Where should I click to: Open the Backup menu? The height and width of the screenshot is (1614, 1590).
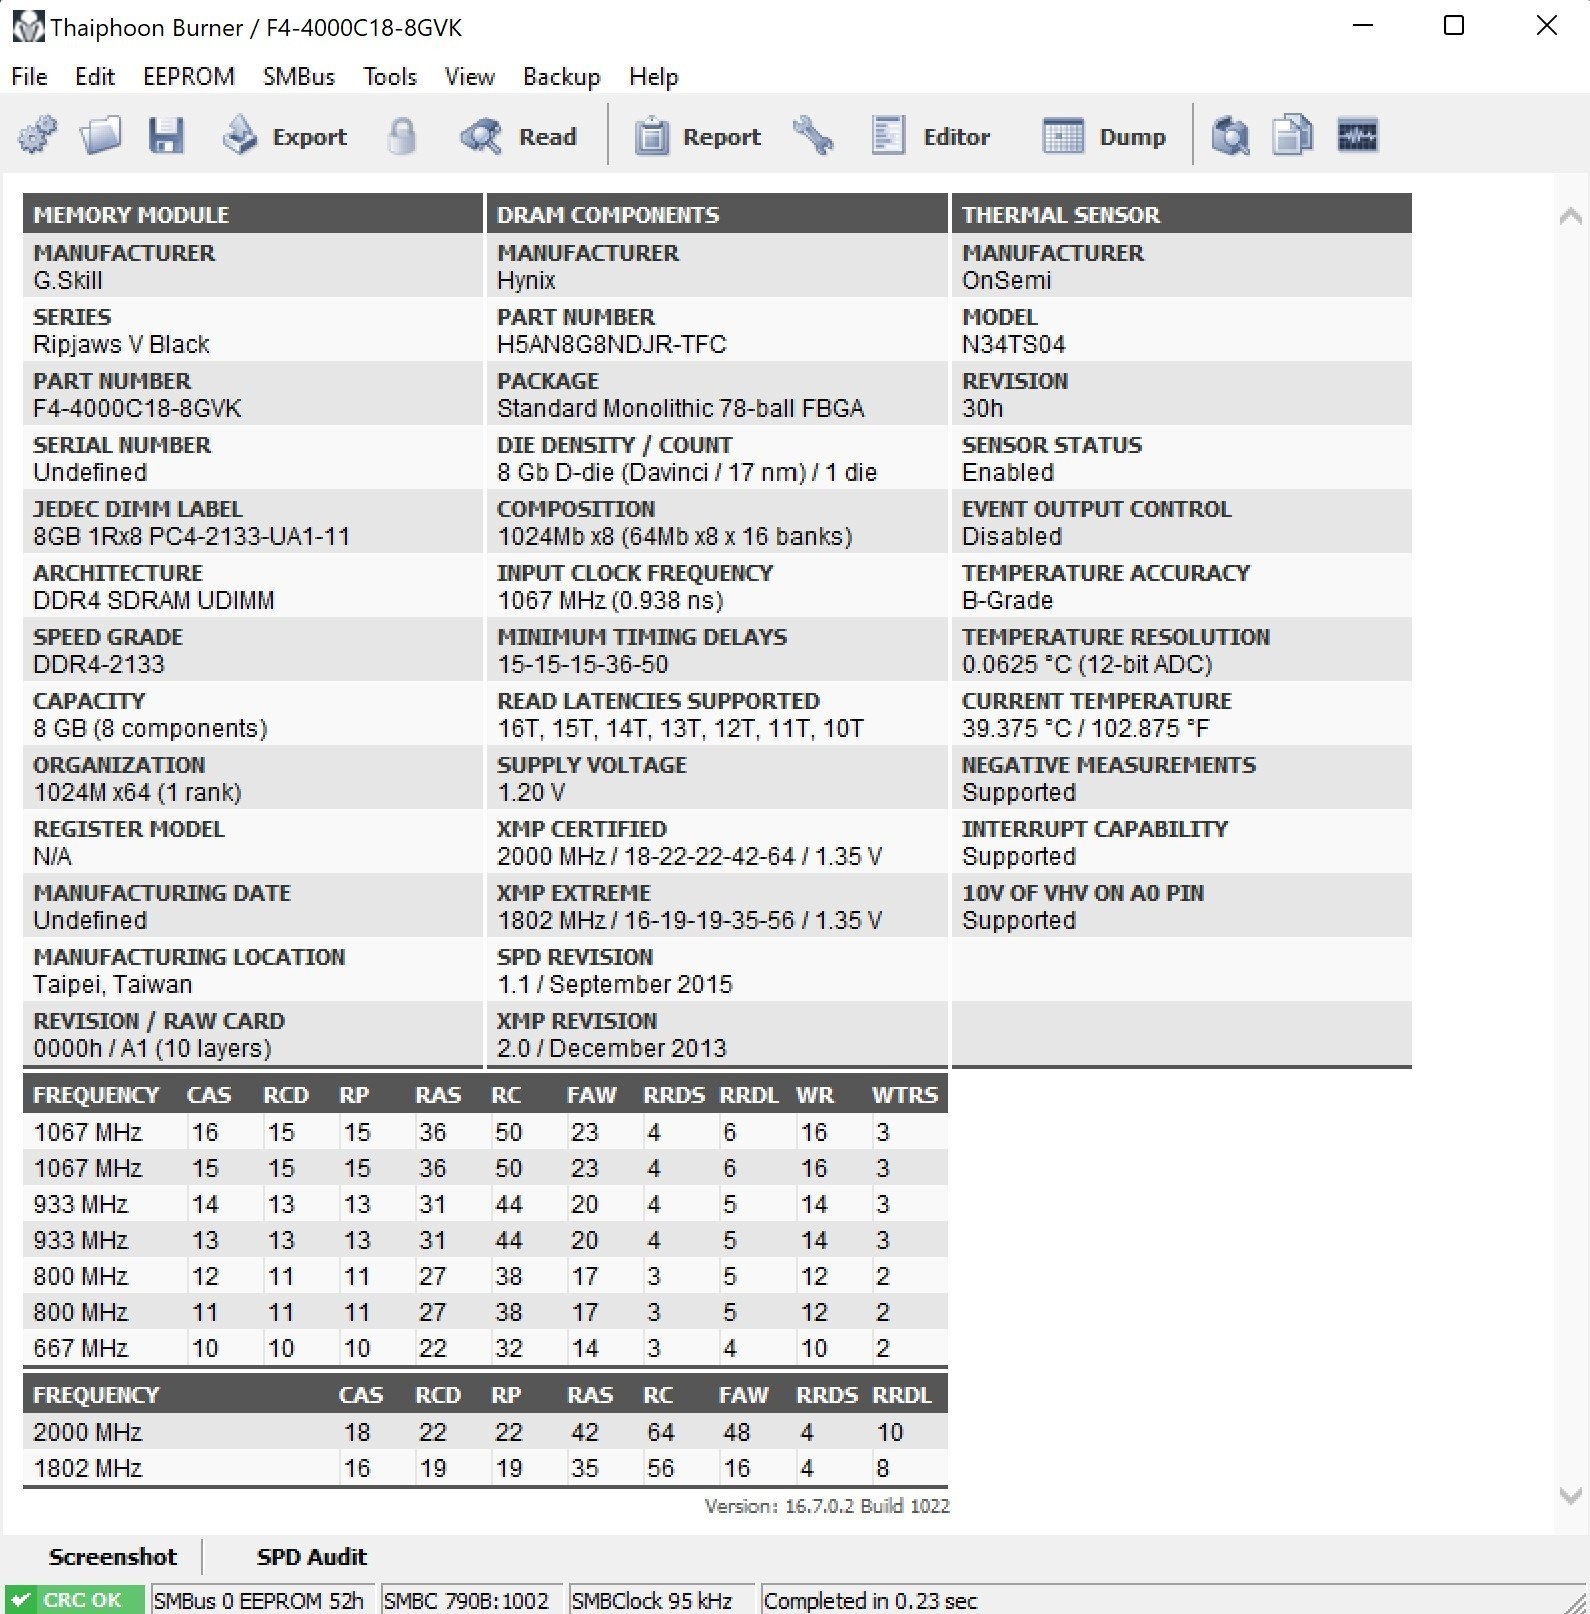coord(562,76)
